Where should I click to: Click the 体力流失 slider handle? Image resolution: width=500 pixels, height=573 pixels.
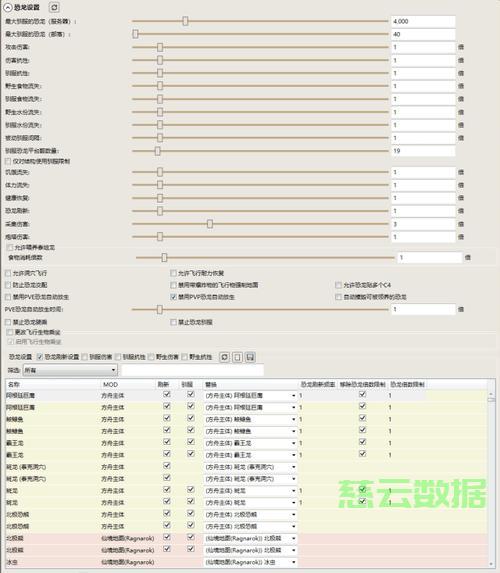(x=160, y=185)
